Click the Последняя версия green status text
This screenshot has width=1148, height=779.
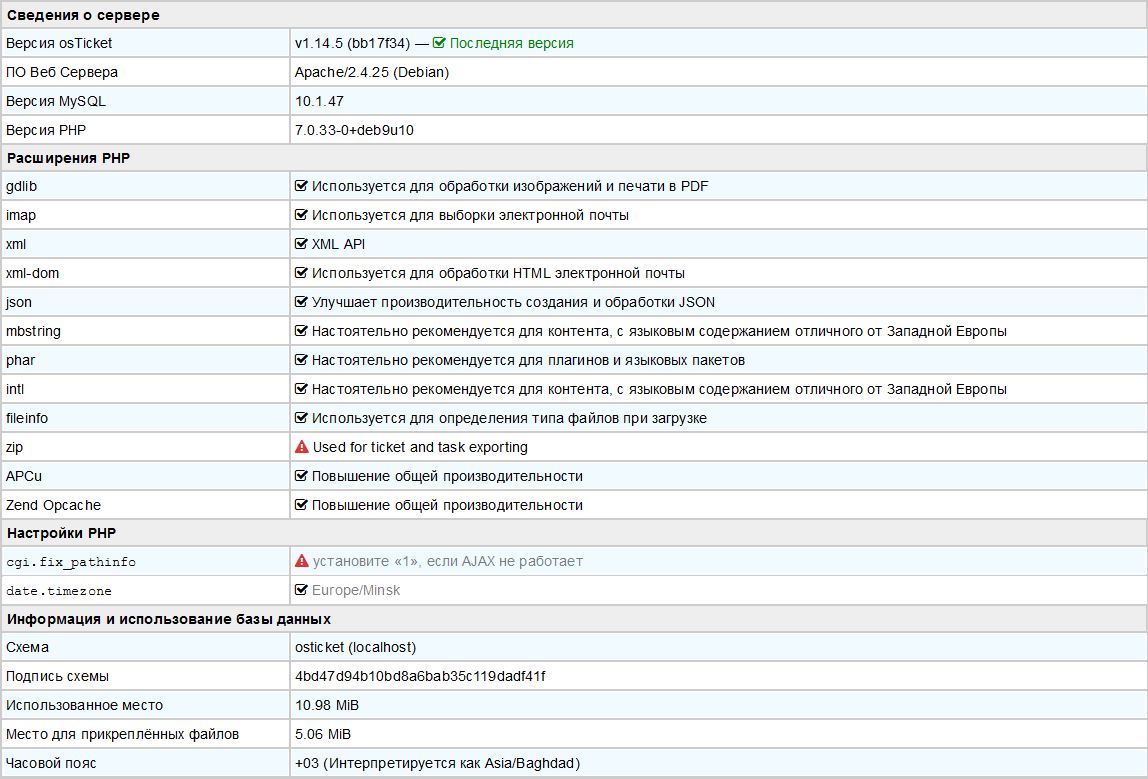[x=511, y=43]
